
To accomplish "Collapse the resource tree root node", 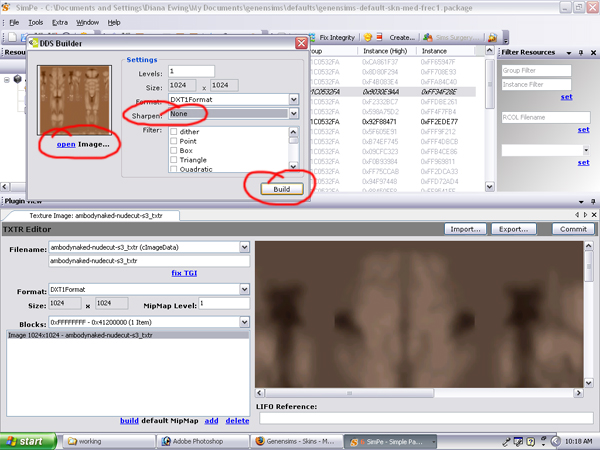I will 7,80.
